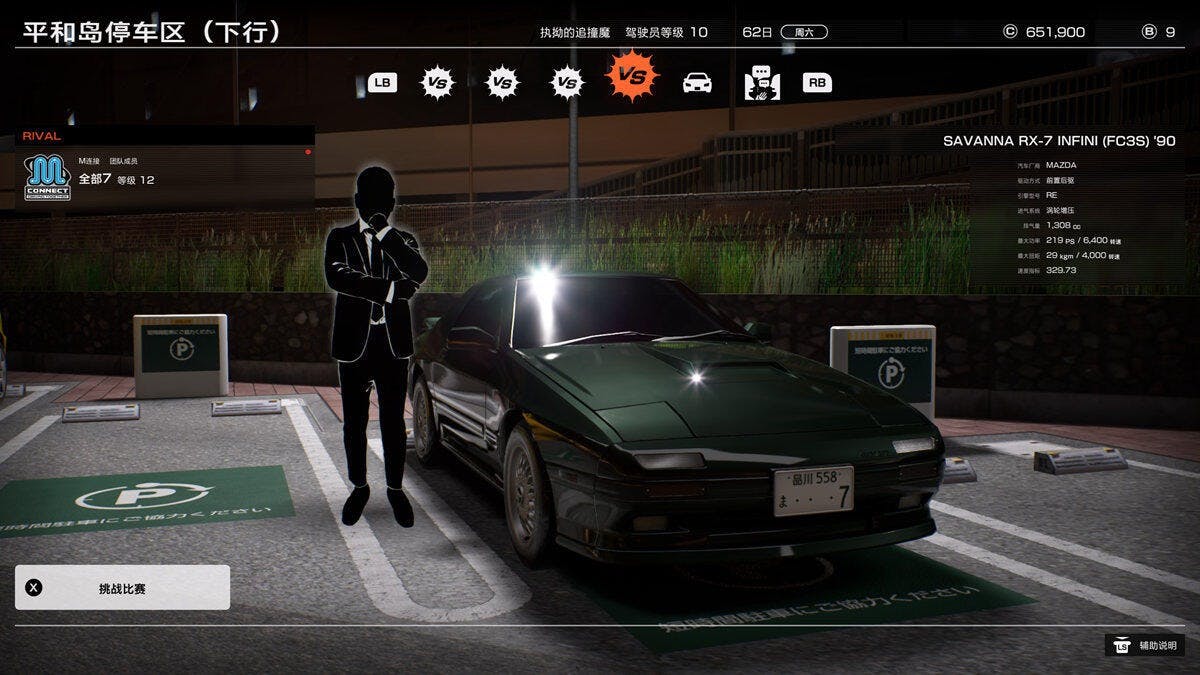Pick the white VS icon adjacent to orange VS
This screenshot has width=1200, height=675.
pyautogui.click(x=567, y=82)
